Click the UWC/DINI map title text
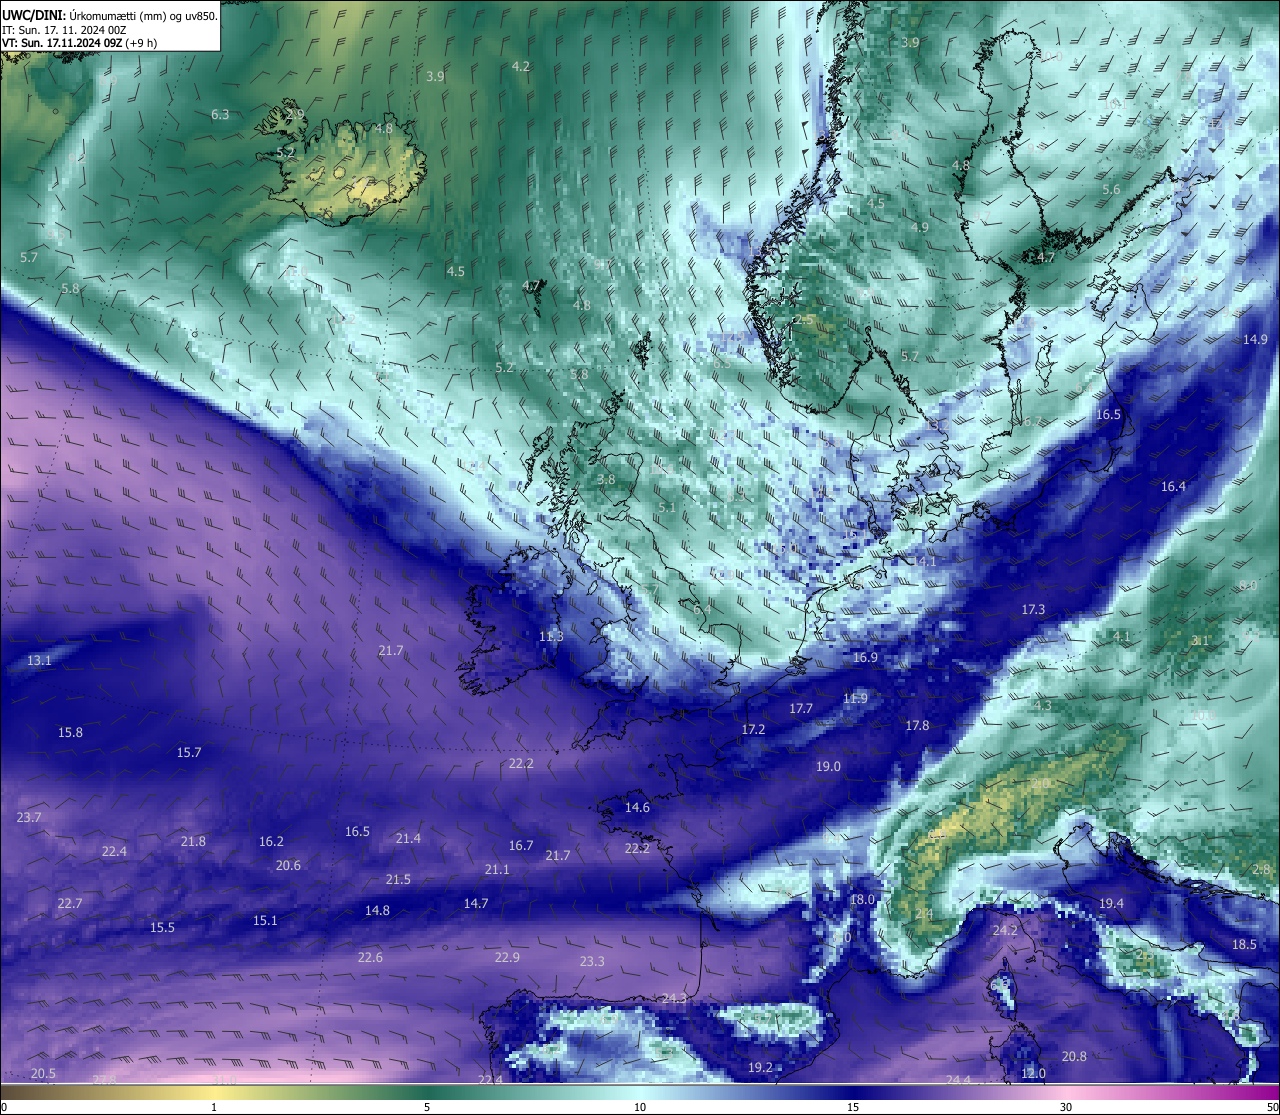 (x=110, y=15)
